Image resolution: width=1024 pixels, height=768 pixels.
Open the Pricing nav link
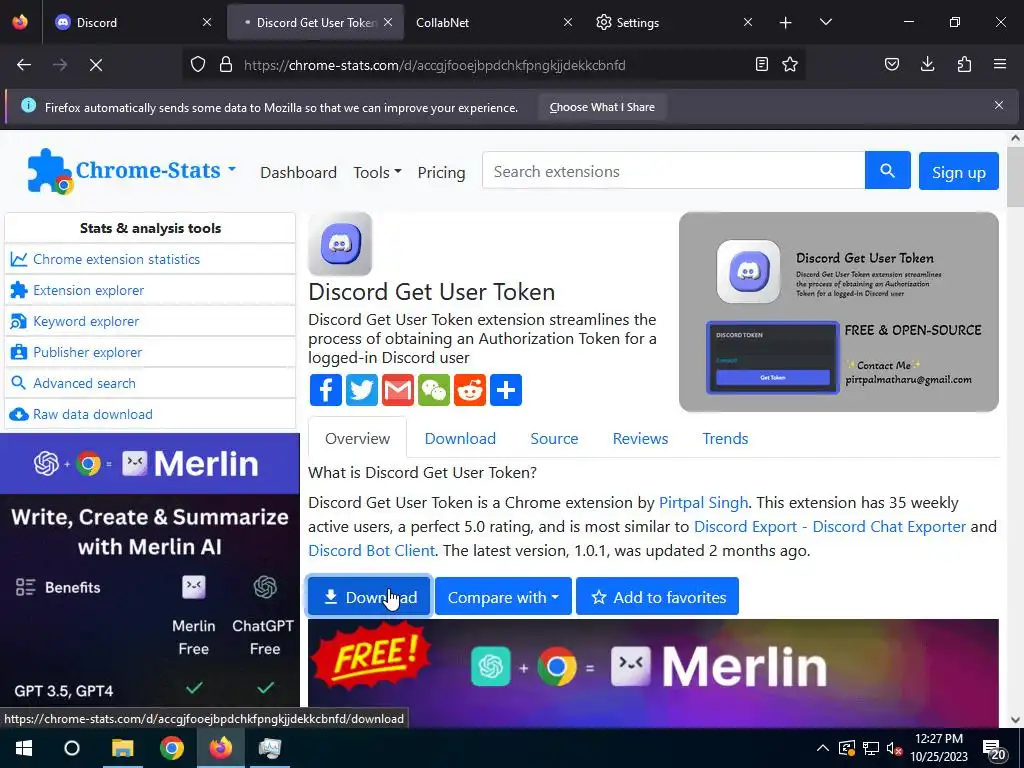click(x=441, y=172)
